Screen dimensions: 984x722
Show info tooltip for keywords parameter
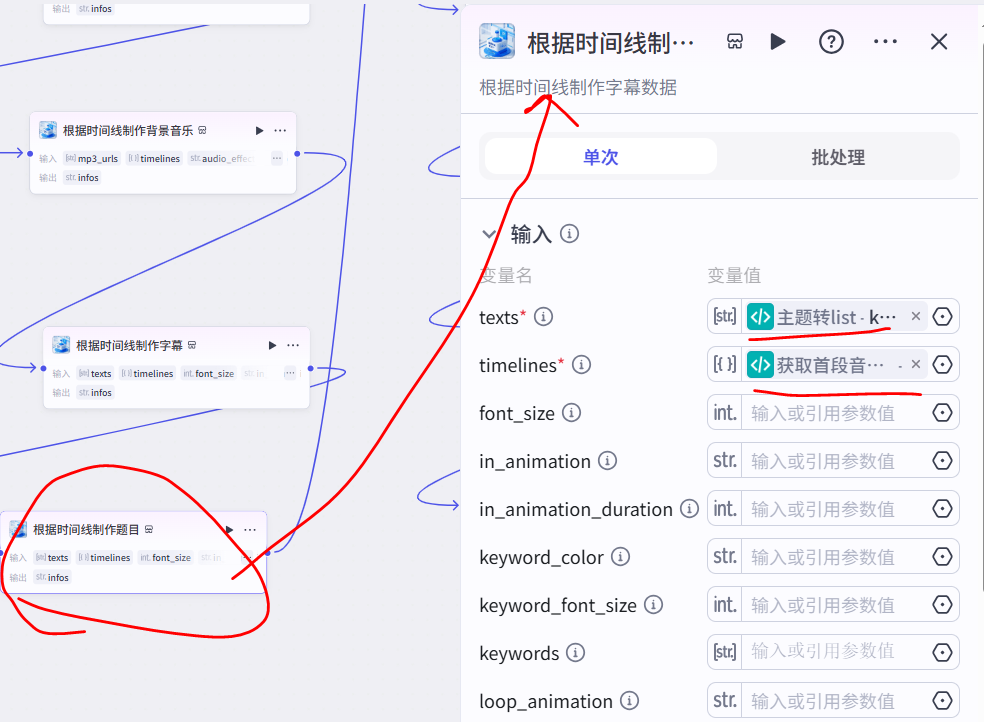(x=575, y=653)
